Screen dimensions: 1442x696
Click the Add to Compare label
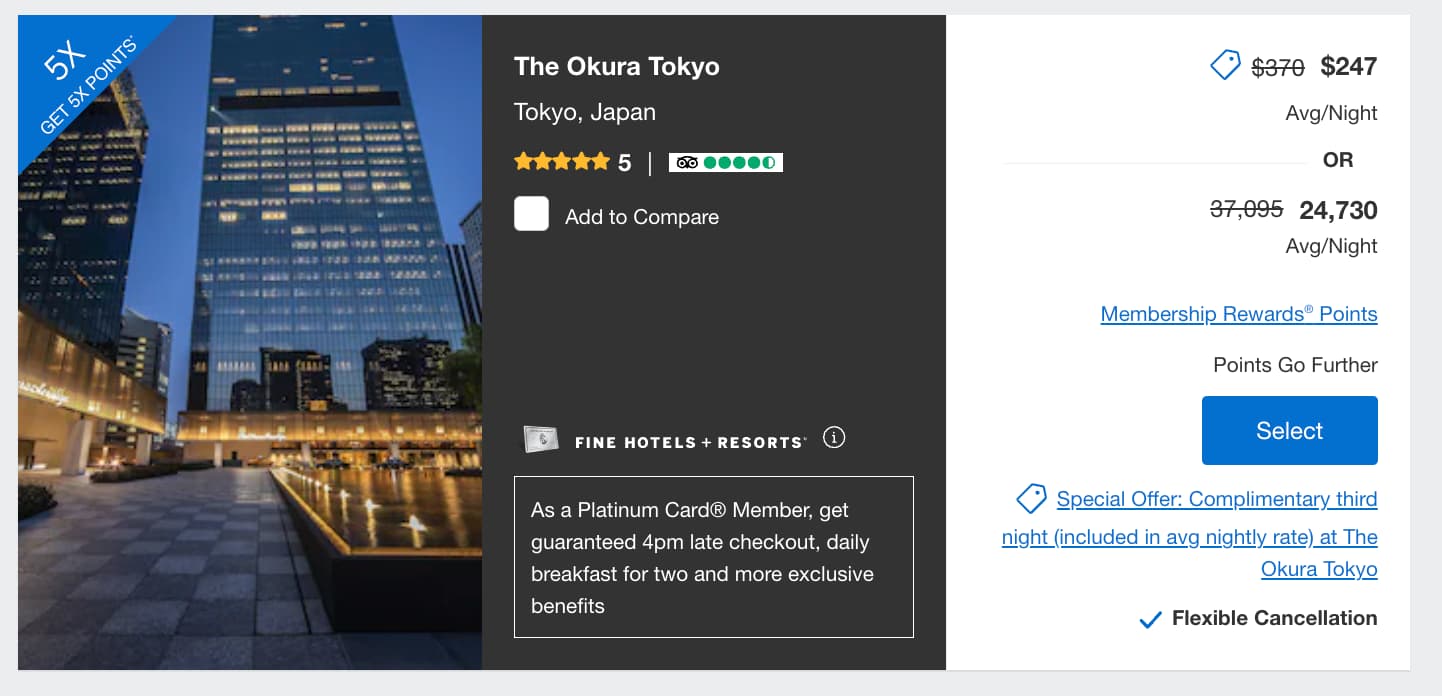coord(642,217)
